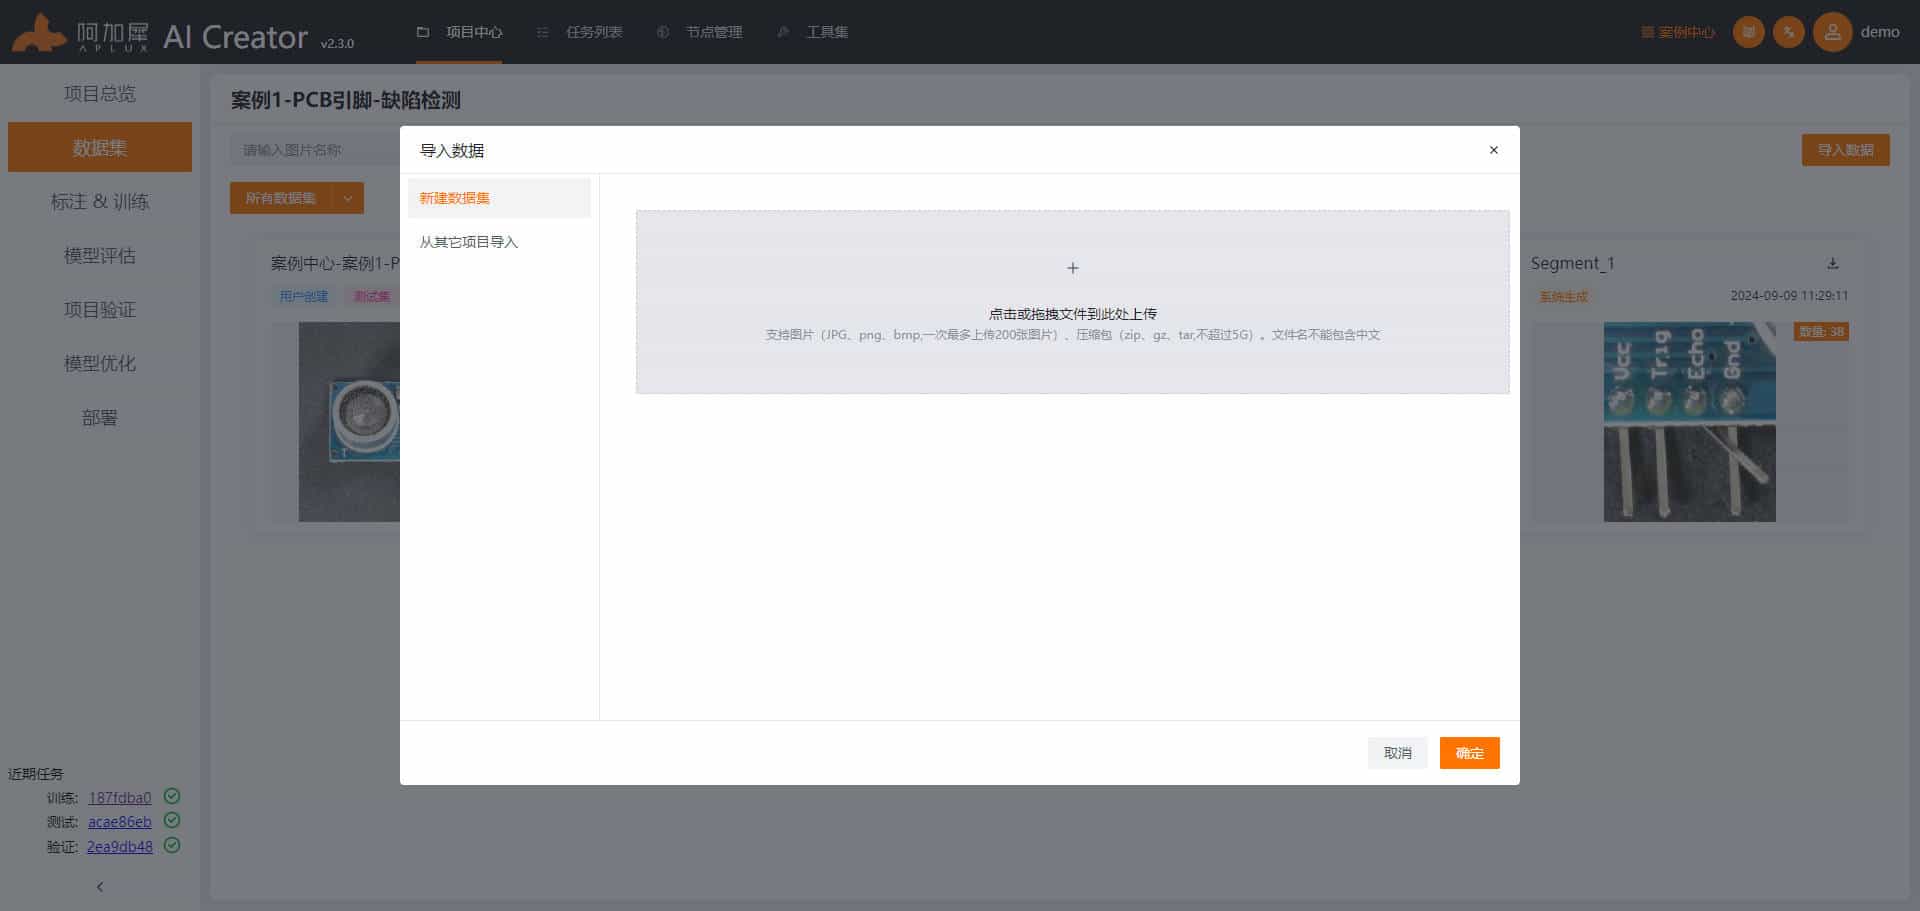Close the 导入数据 dialog
The height and width of the screenshot is (911, 1920).
tap(1493, 150)
